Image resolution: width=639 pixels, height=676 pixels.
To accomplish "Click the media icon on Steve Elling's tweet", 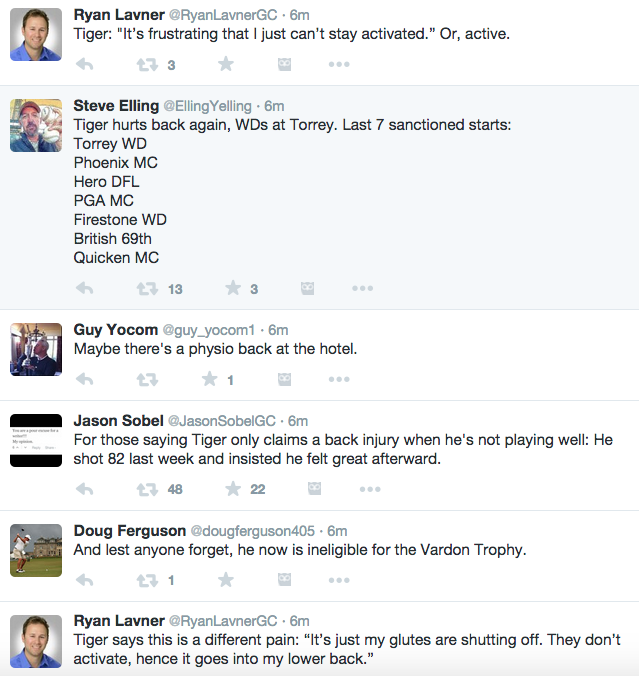I will pos(308,289).
